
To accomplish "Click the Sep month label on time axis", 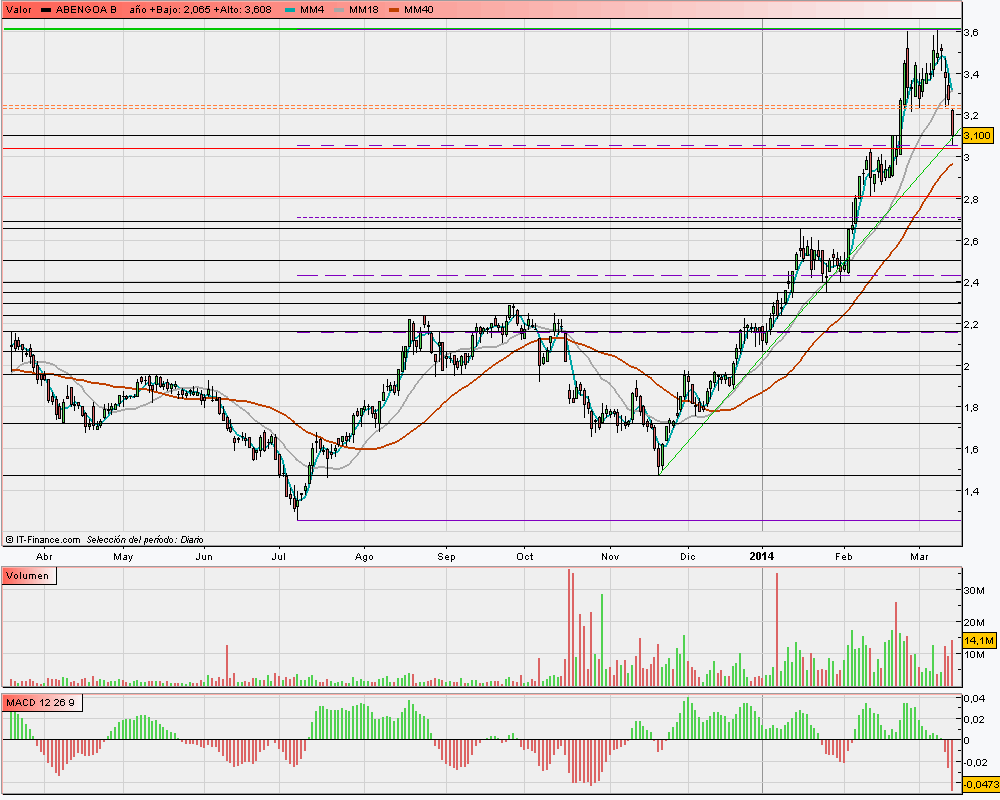I will (x=446, y=557).
